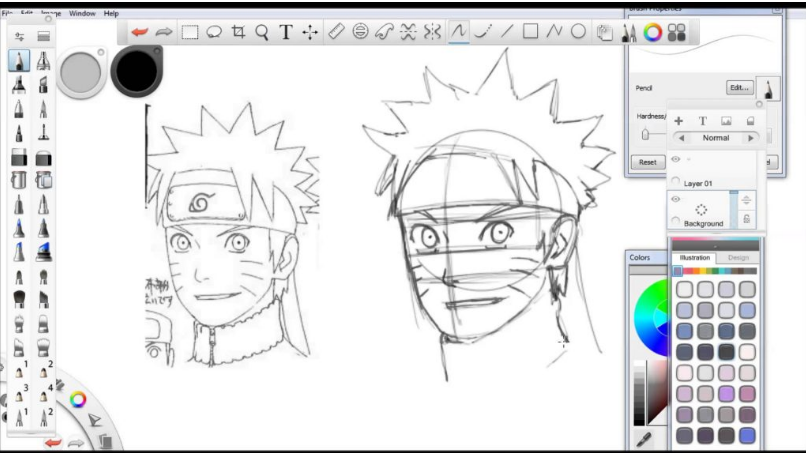Add a new layer with plus icon

679,121
